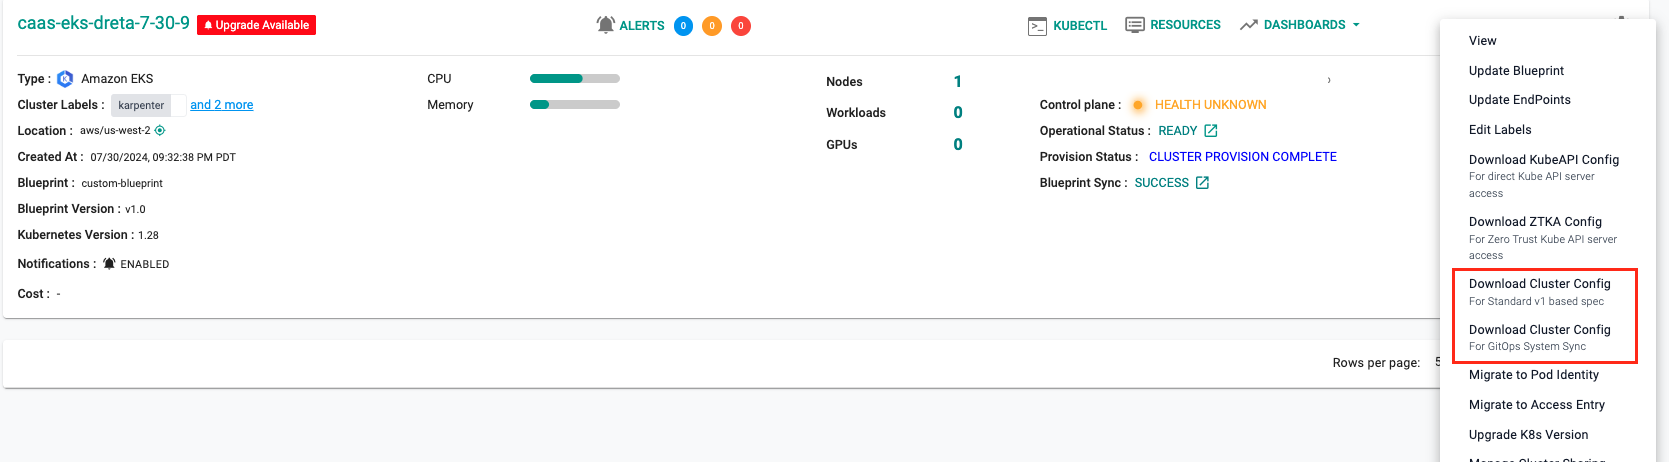Image resolution: width=1669 pixels, height=462 pixels.
Task: Open external link icon next to READY
Action: tap(1211, 131)
